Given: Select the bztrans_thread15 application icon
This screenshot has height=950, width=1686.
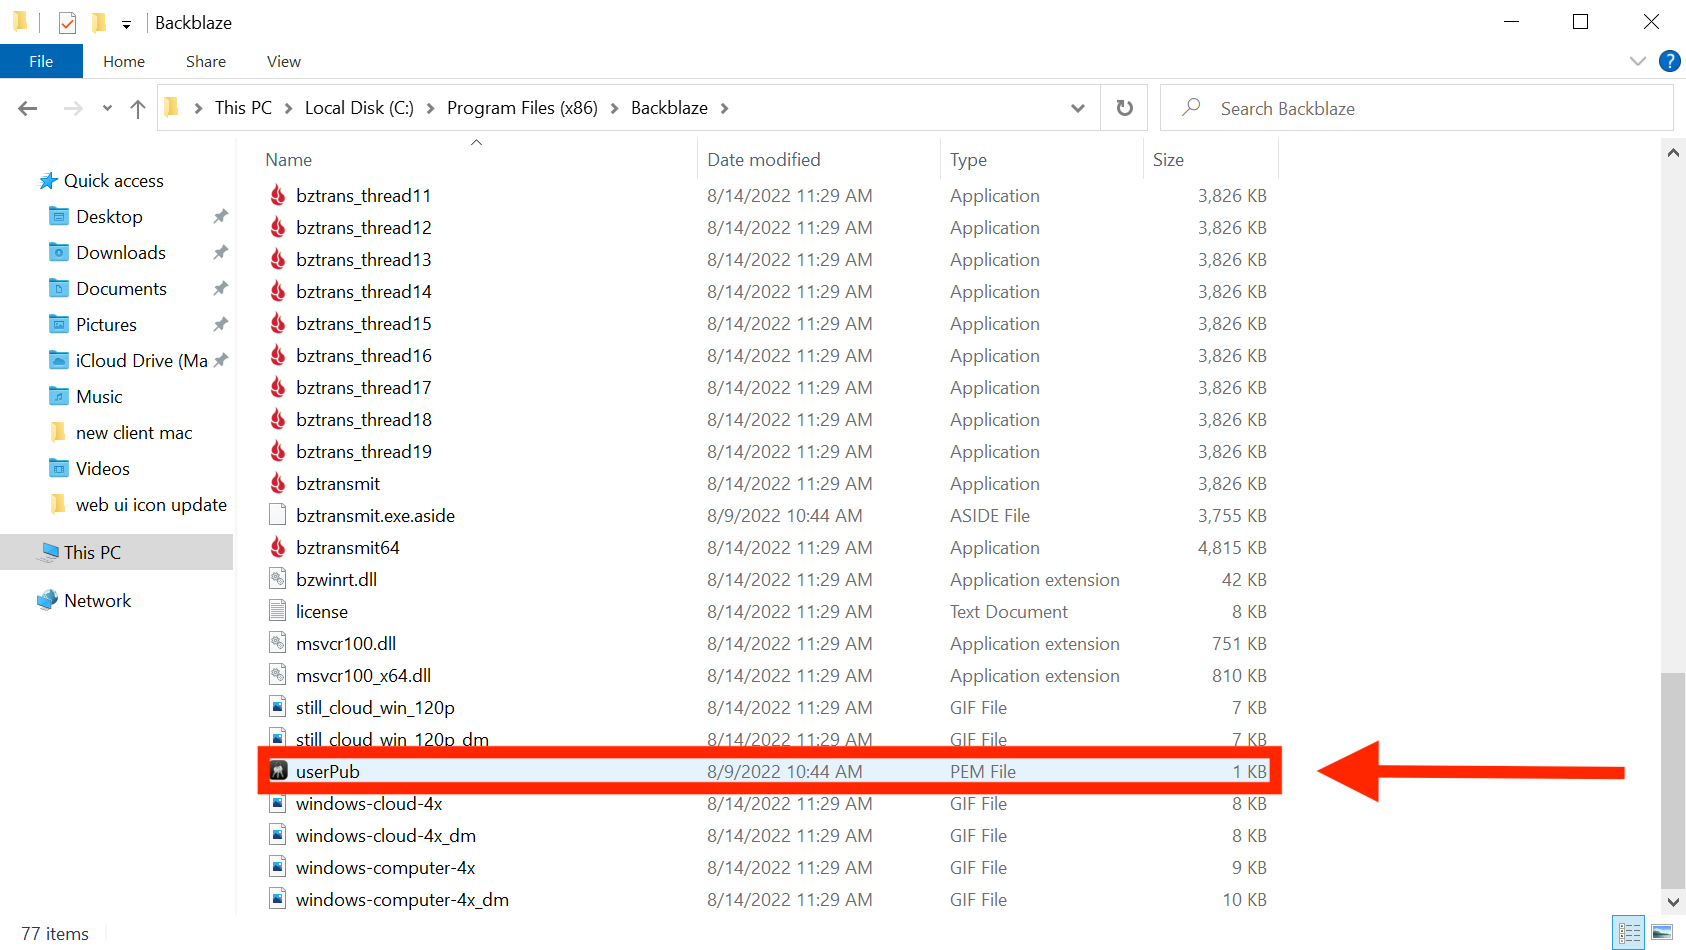Looking at the screenshot, I should pyautogui.click(x=278, y=324).
